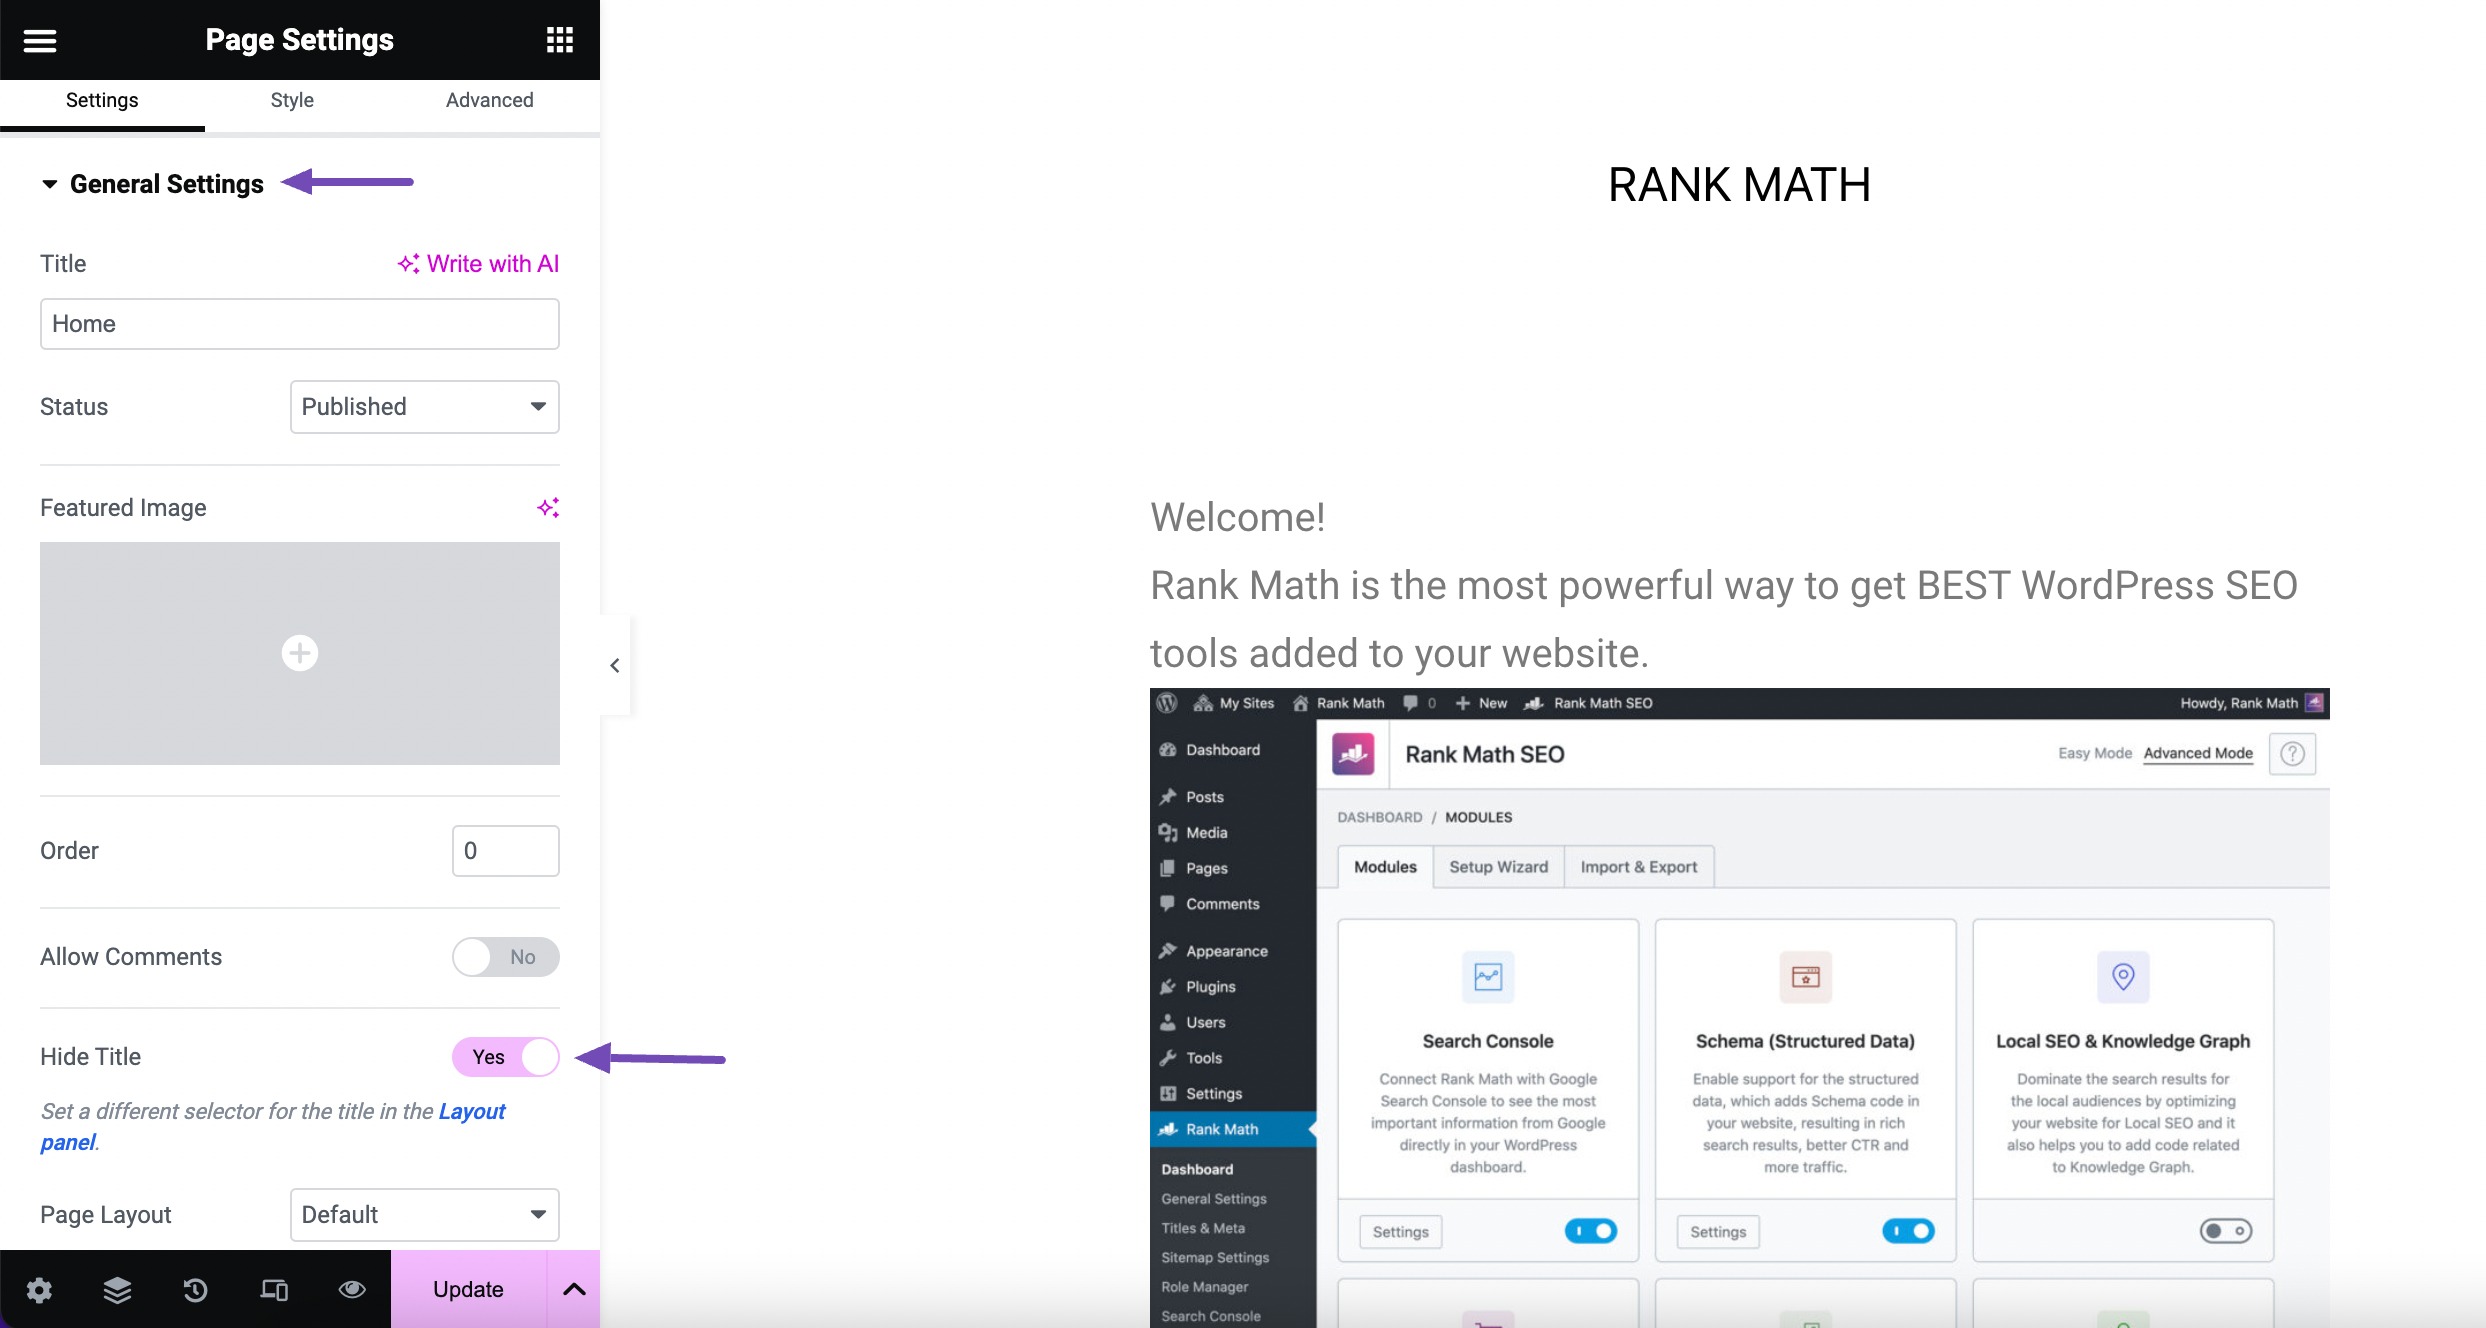Open the widgets grid icon

[x=560, y=40]
